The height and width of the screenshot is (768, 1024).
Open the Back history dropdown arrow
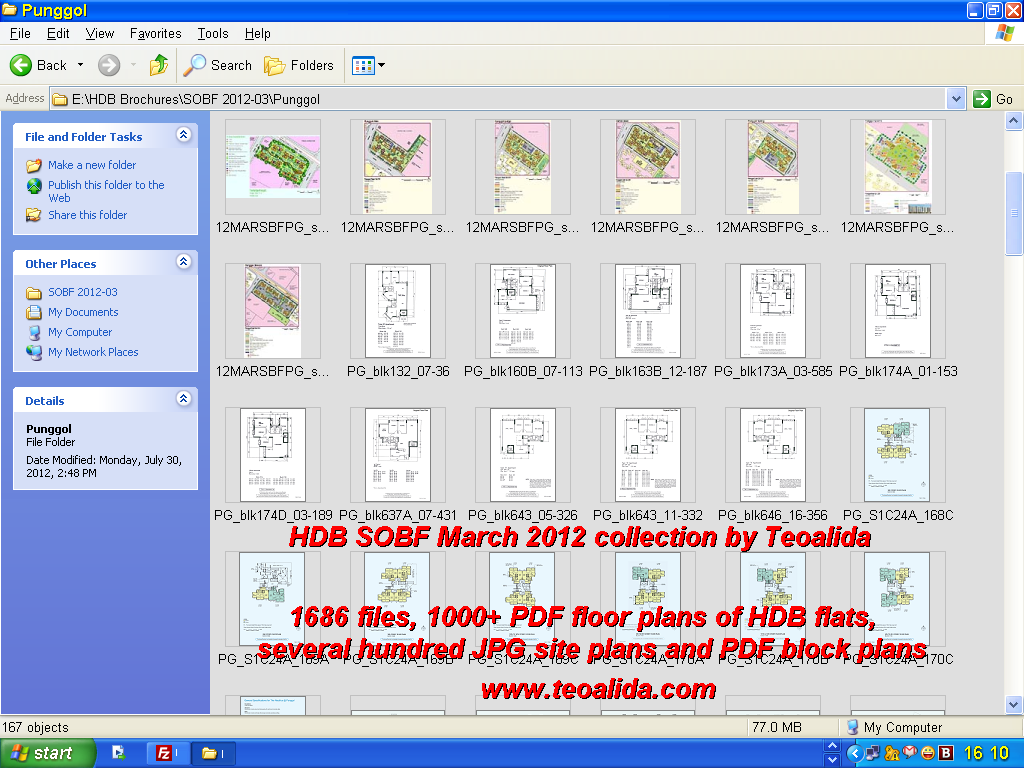[80, 65]
